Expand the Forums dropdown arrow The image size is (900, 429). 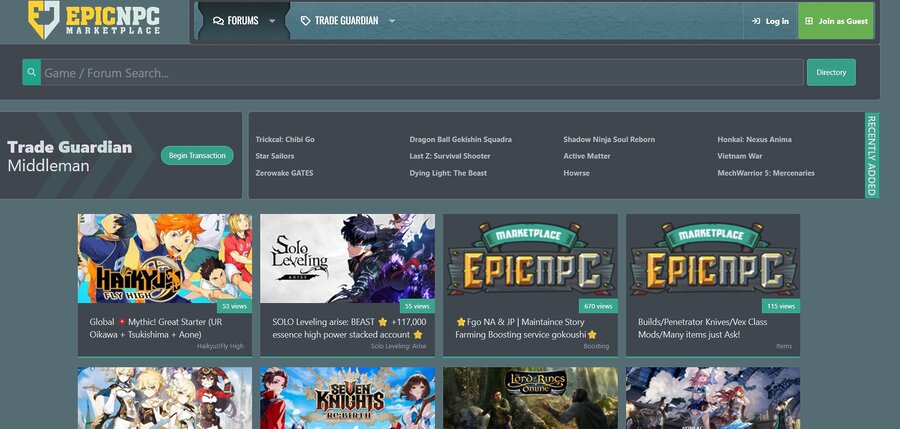click(272, 21)
